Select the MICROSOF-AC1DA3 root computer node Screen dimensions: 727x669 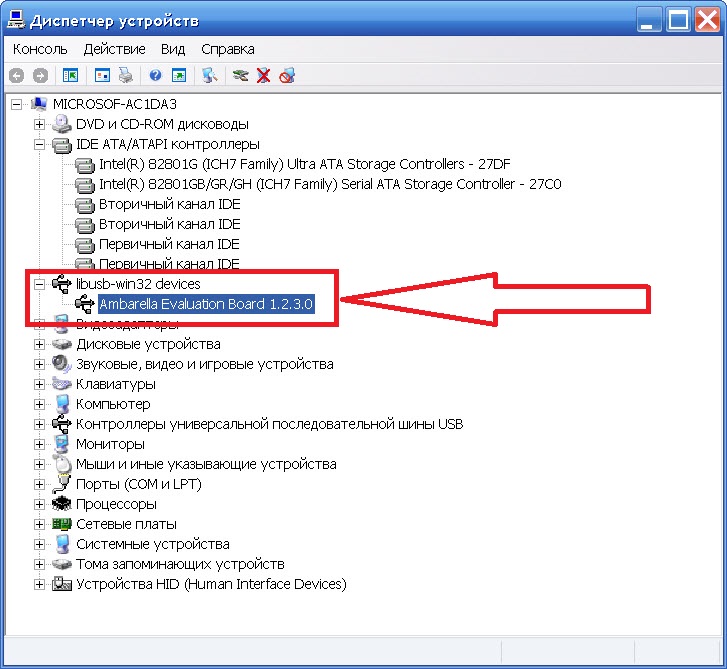pos(108,104)
